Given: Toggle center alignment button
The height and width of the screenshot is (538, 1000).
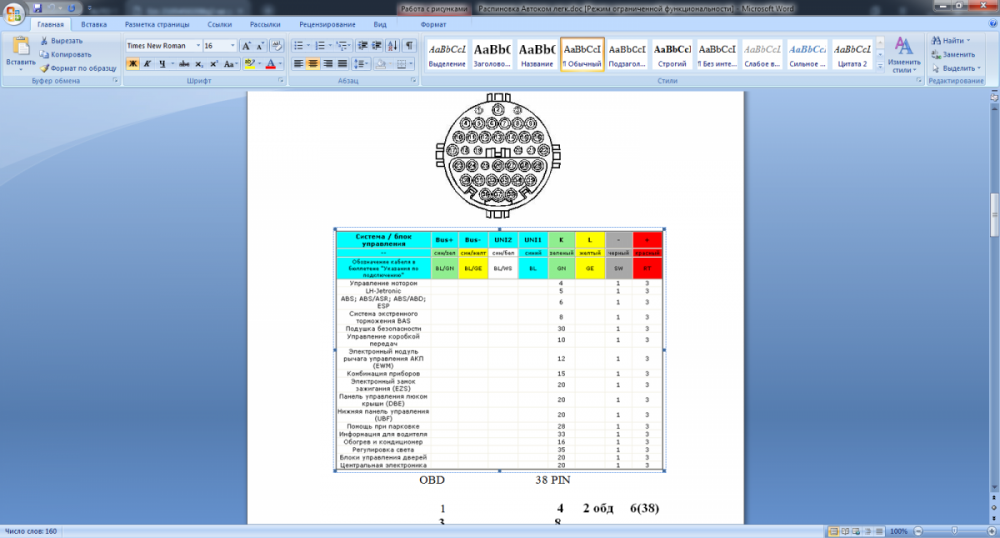Looking at the screenshot, I should pos(312,64).
